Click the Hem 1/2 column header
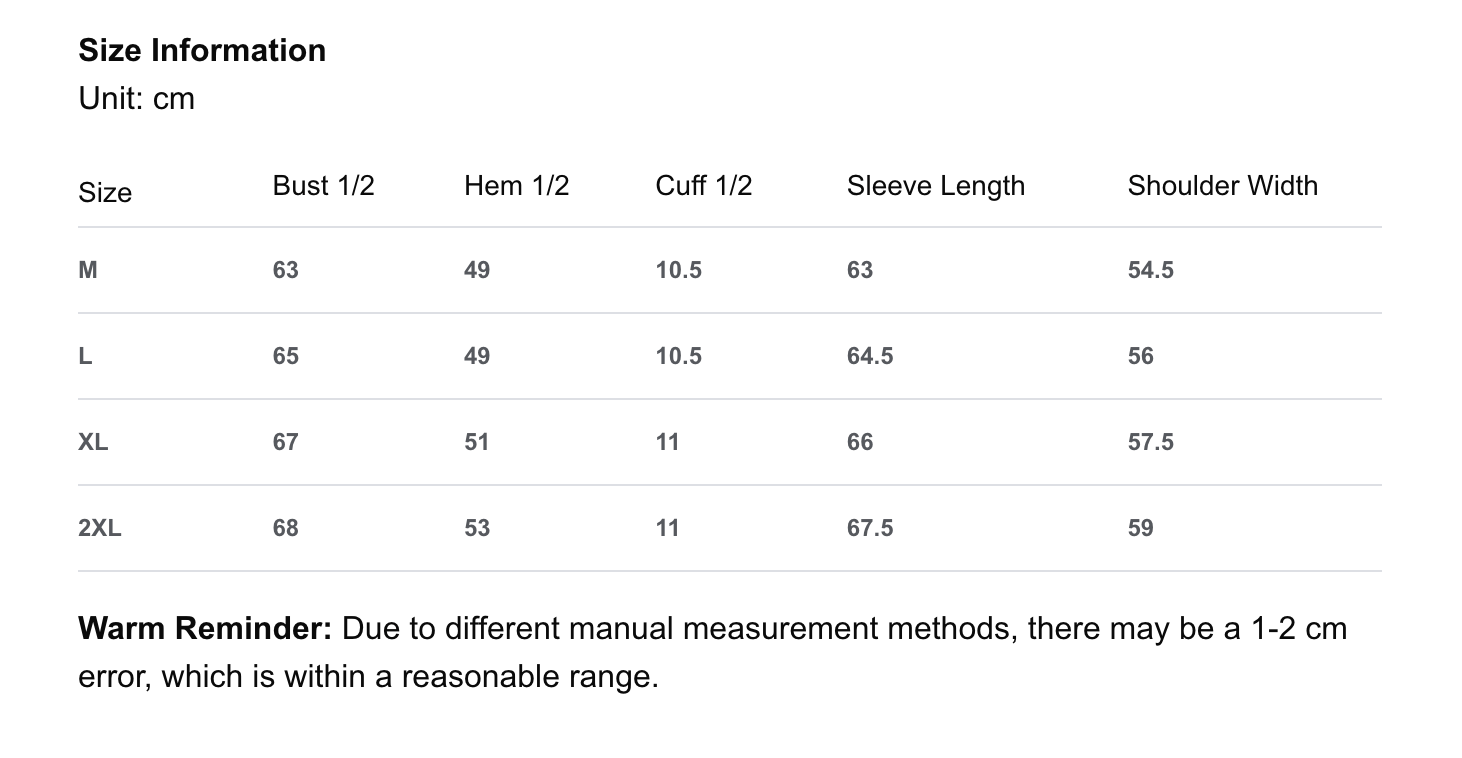The image size is (1462, 758). click(516, 186)
